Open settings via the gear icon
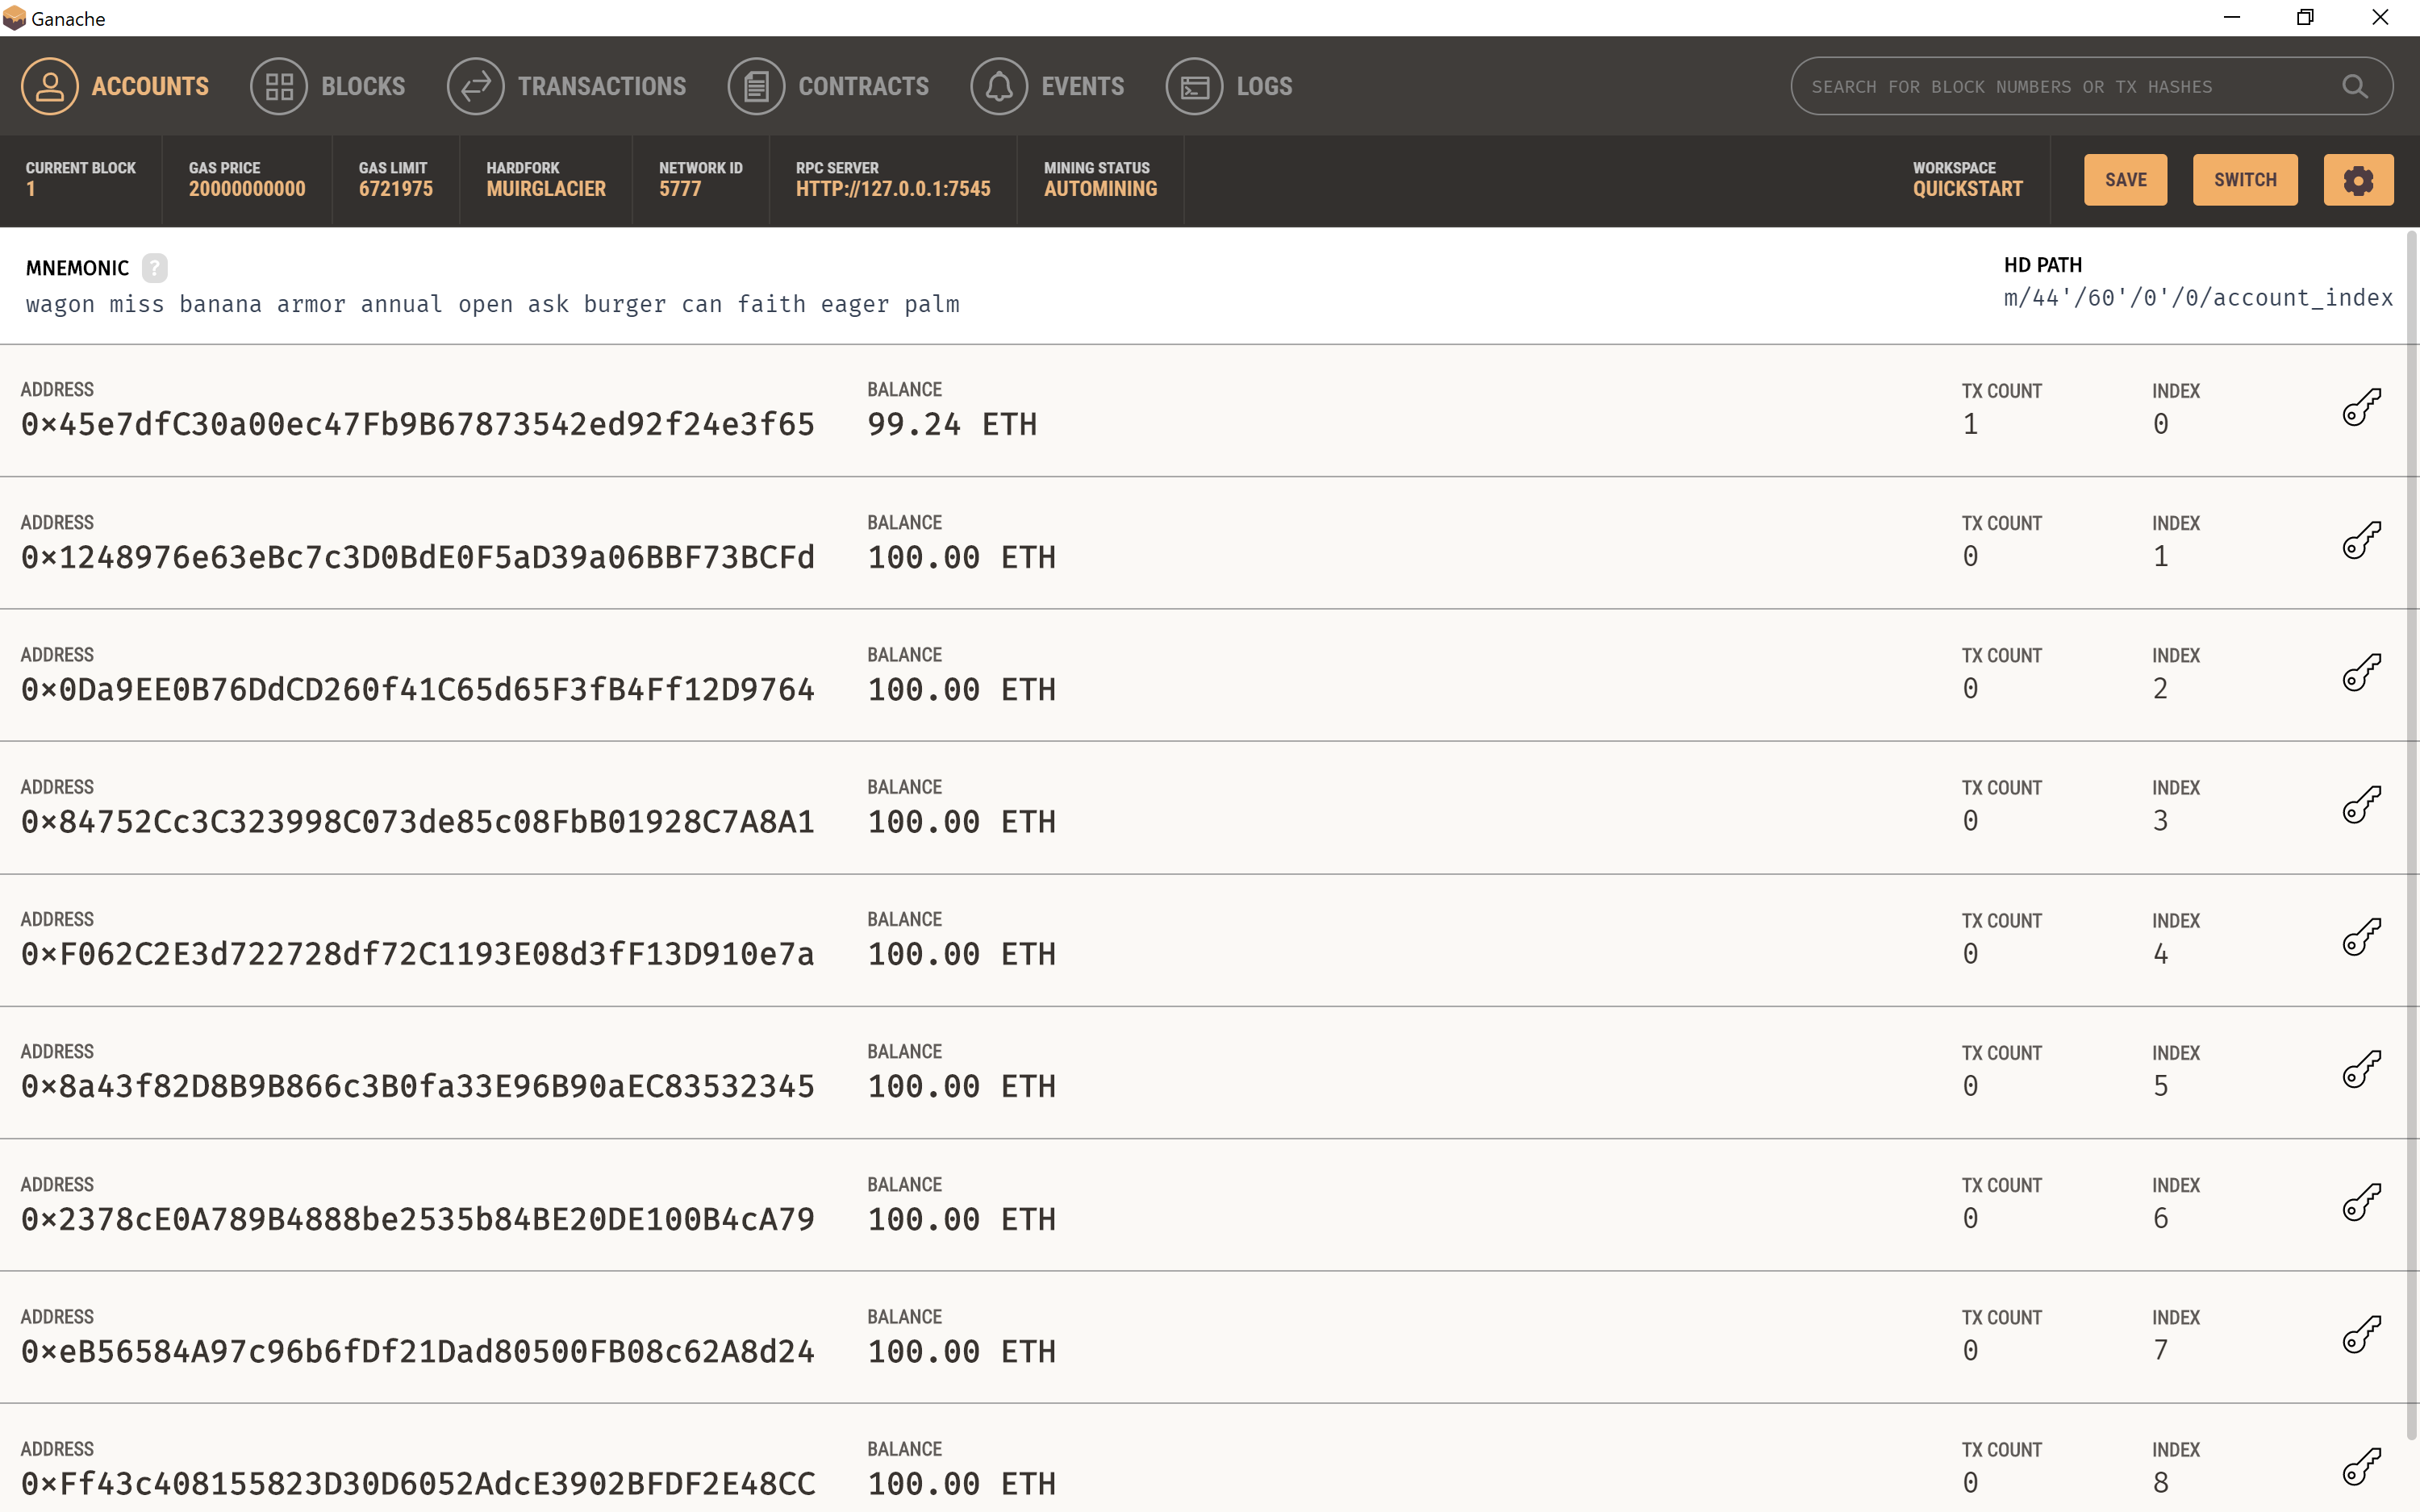Screen dimensions: 2420x1512 click(x=2357, y=180)
